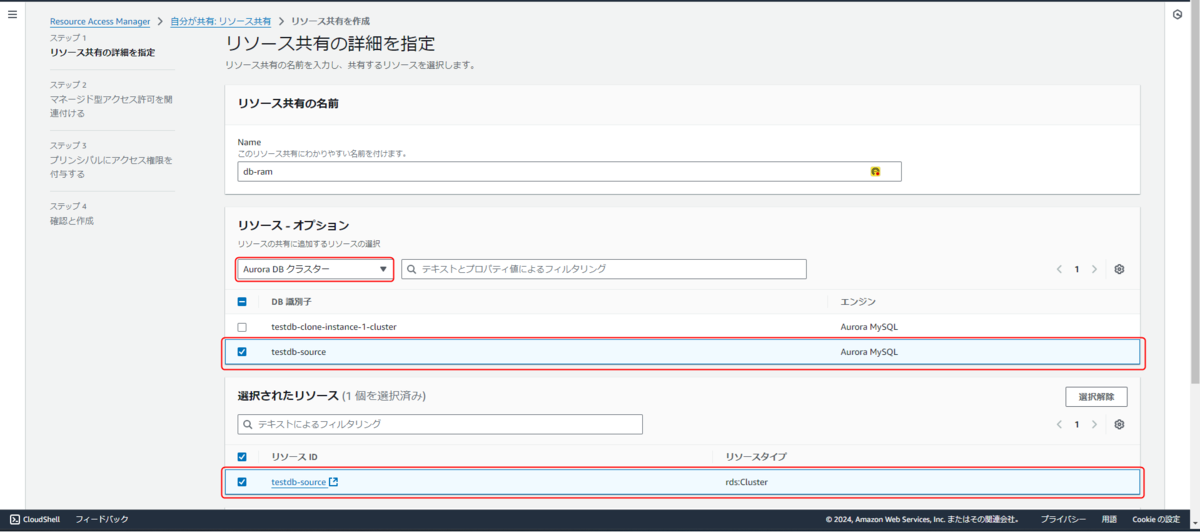The image size is (1200, 532).
Task: Click the rds:Cluster resource type cell
Action: [746, 482]
